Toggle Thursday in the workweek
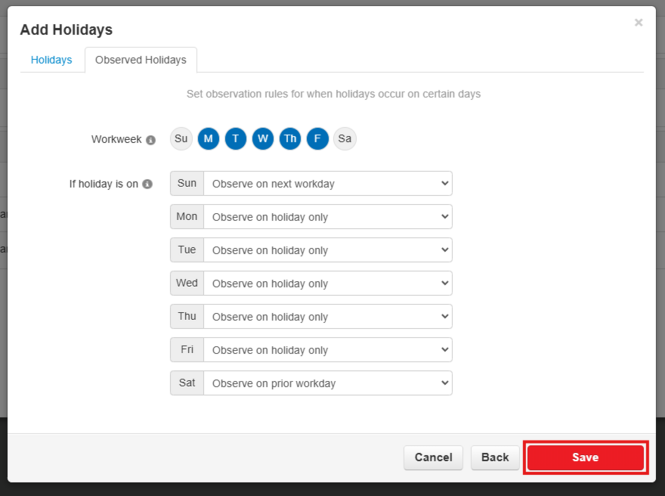Image resolution: width=665 pixels, height=496 pixels. pyautogui.click(x=290, y=139)
